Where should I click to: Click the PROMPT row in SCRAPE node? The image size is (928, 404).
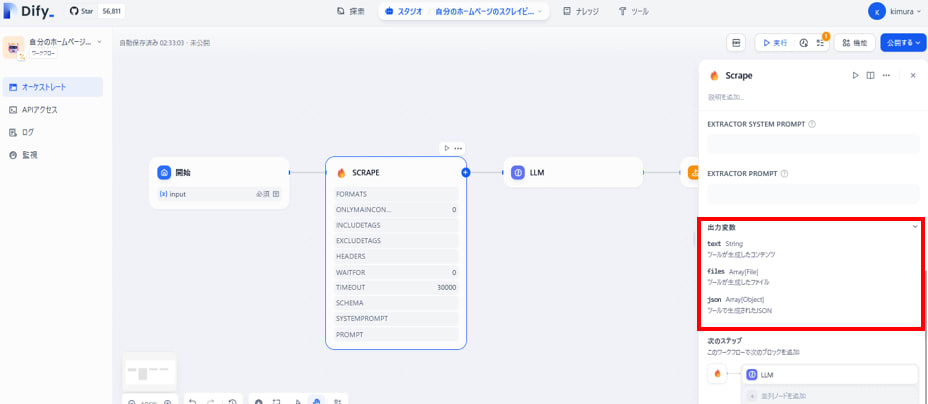(x=396, y=334)
